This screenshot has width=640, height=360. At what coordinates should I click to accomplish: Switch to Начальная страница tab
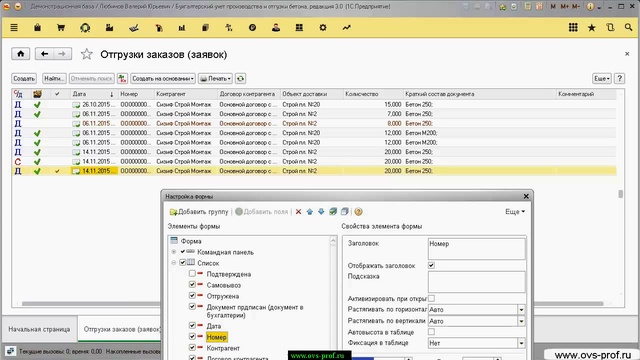point(39,329)
